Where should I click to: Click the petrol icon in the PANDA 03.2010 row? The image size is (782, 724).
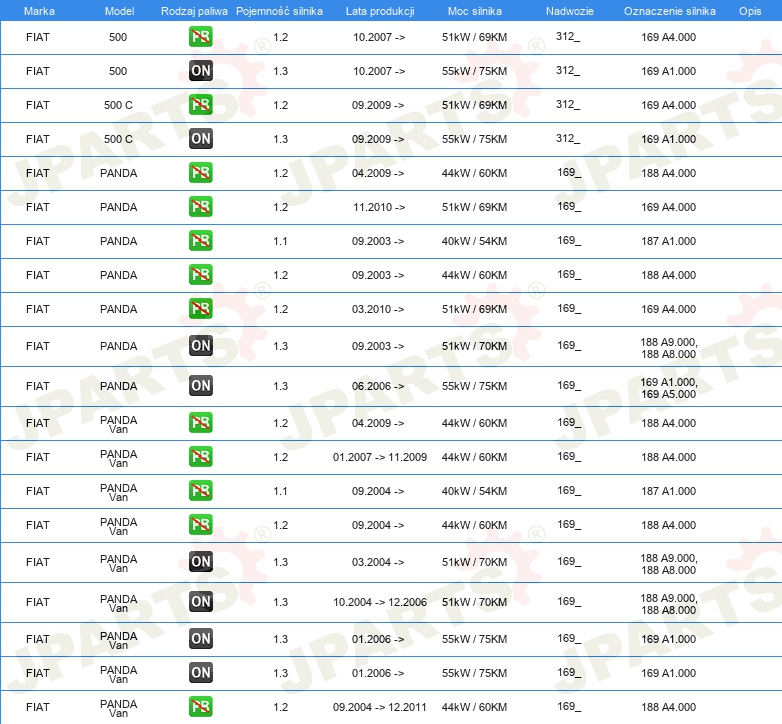coord(200,308)
